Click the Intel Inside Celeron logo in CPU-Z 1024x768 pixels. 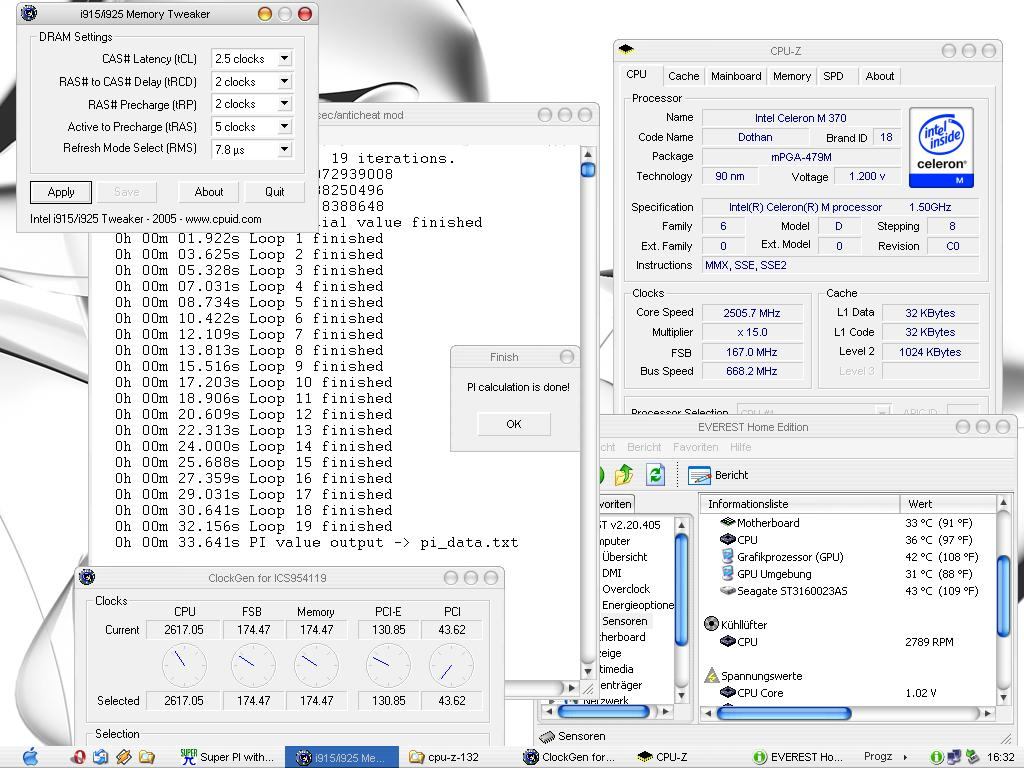941,148
